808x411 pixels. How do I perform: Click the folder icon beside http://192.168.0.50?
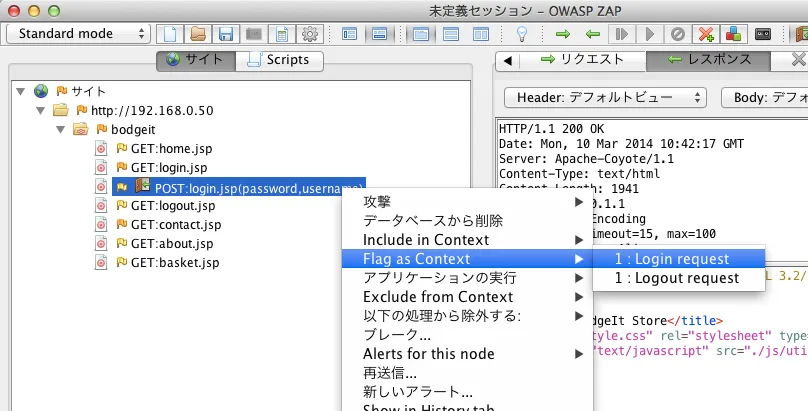(x=61, y=110)
